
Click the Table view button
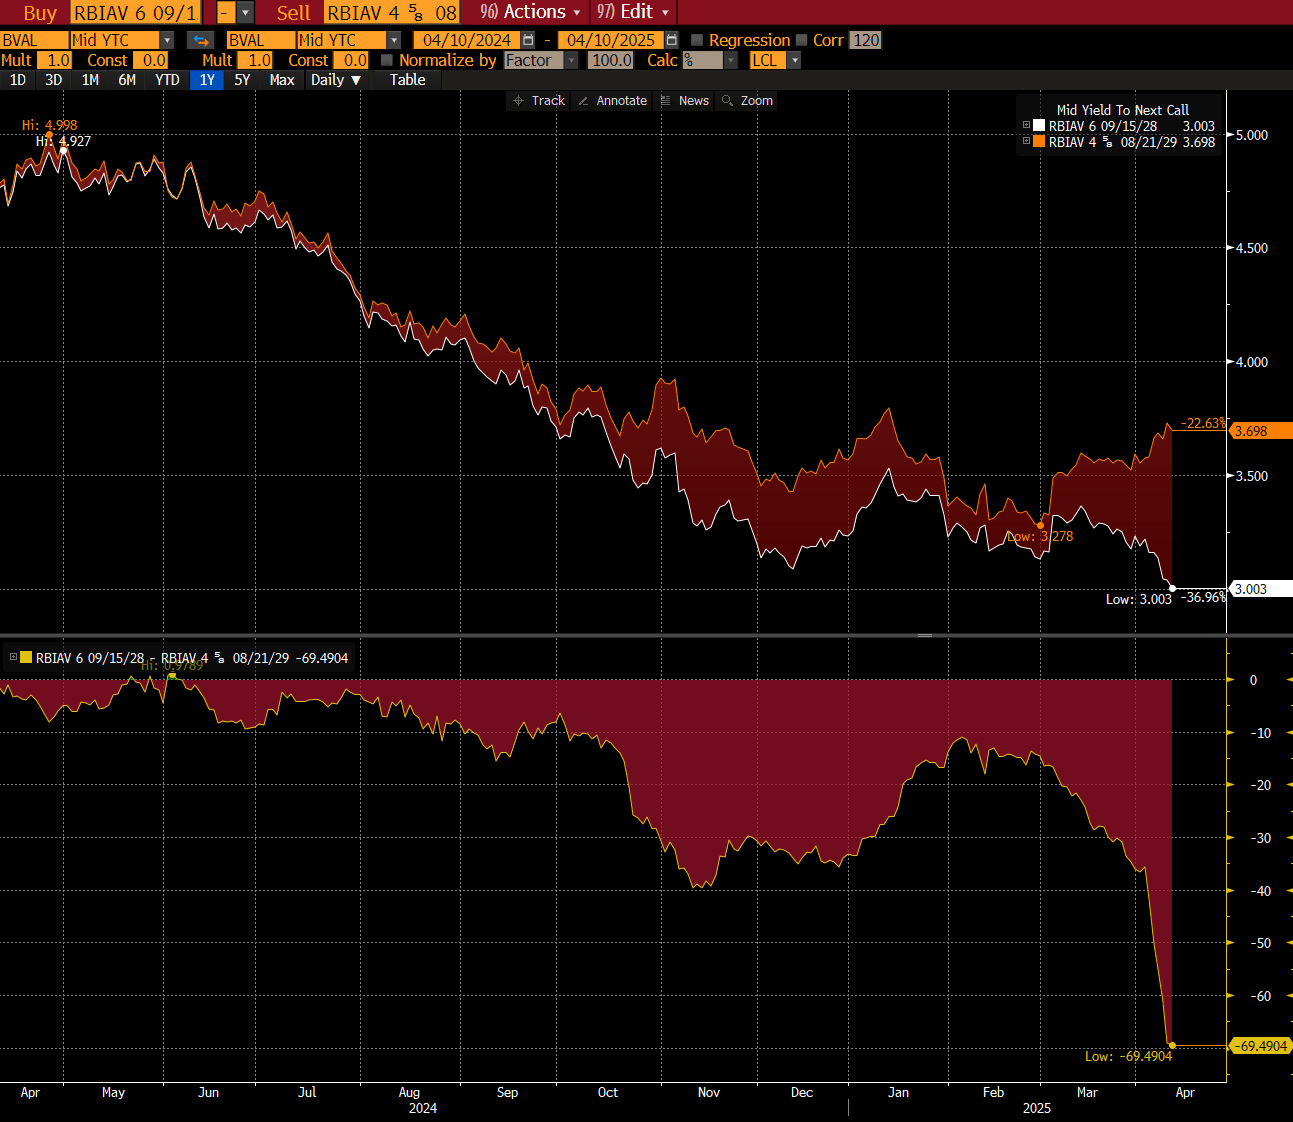(x=407, y=80)
